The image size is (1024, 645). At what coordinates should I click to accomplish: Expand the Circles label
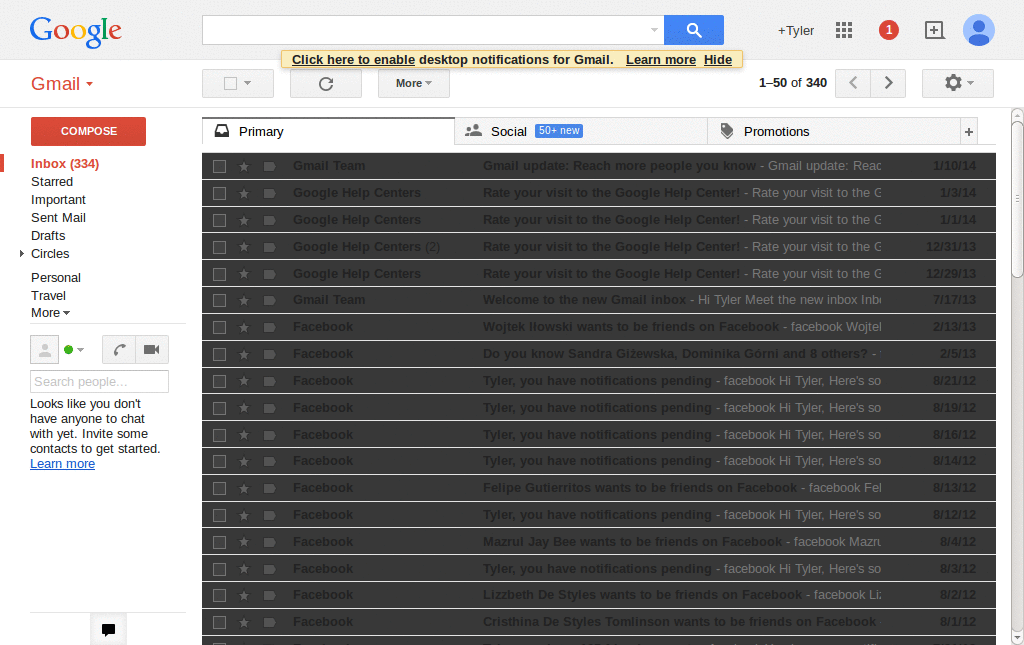point(22,253)
